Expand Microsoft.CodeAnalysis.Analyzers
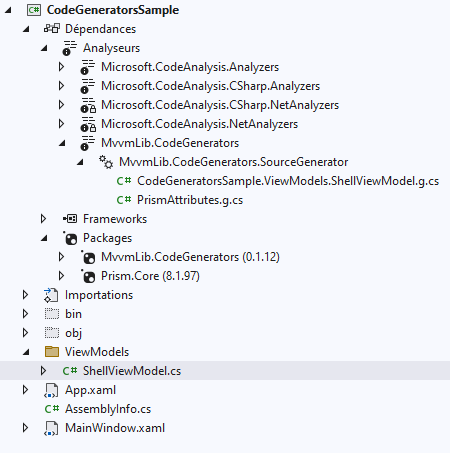The height and width of the screenshot is (453, 450). (61, 67)
